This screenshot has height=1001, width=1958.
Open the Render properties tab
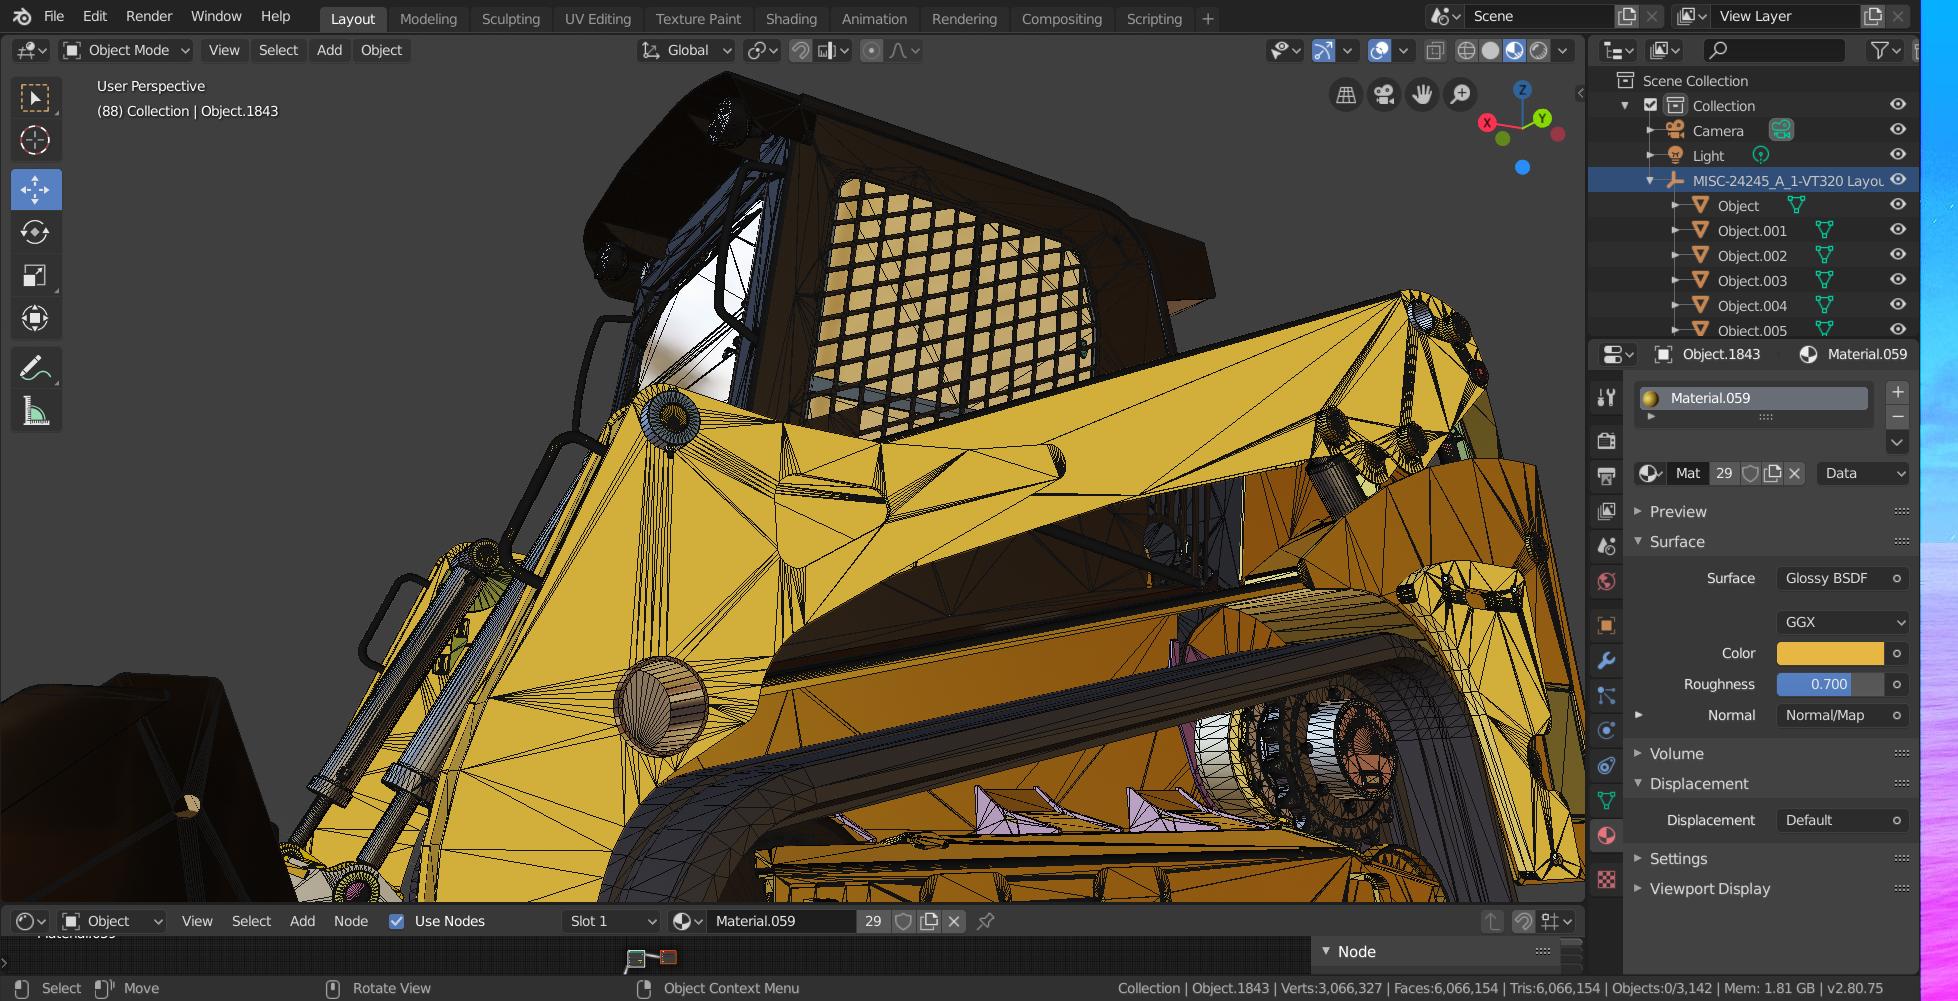point(1606,441)
